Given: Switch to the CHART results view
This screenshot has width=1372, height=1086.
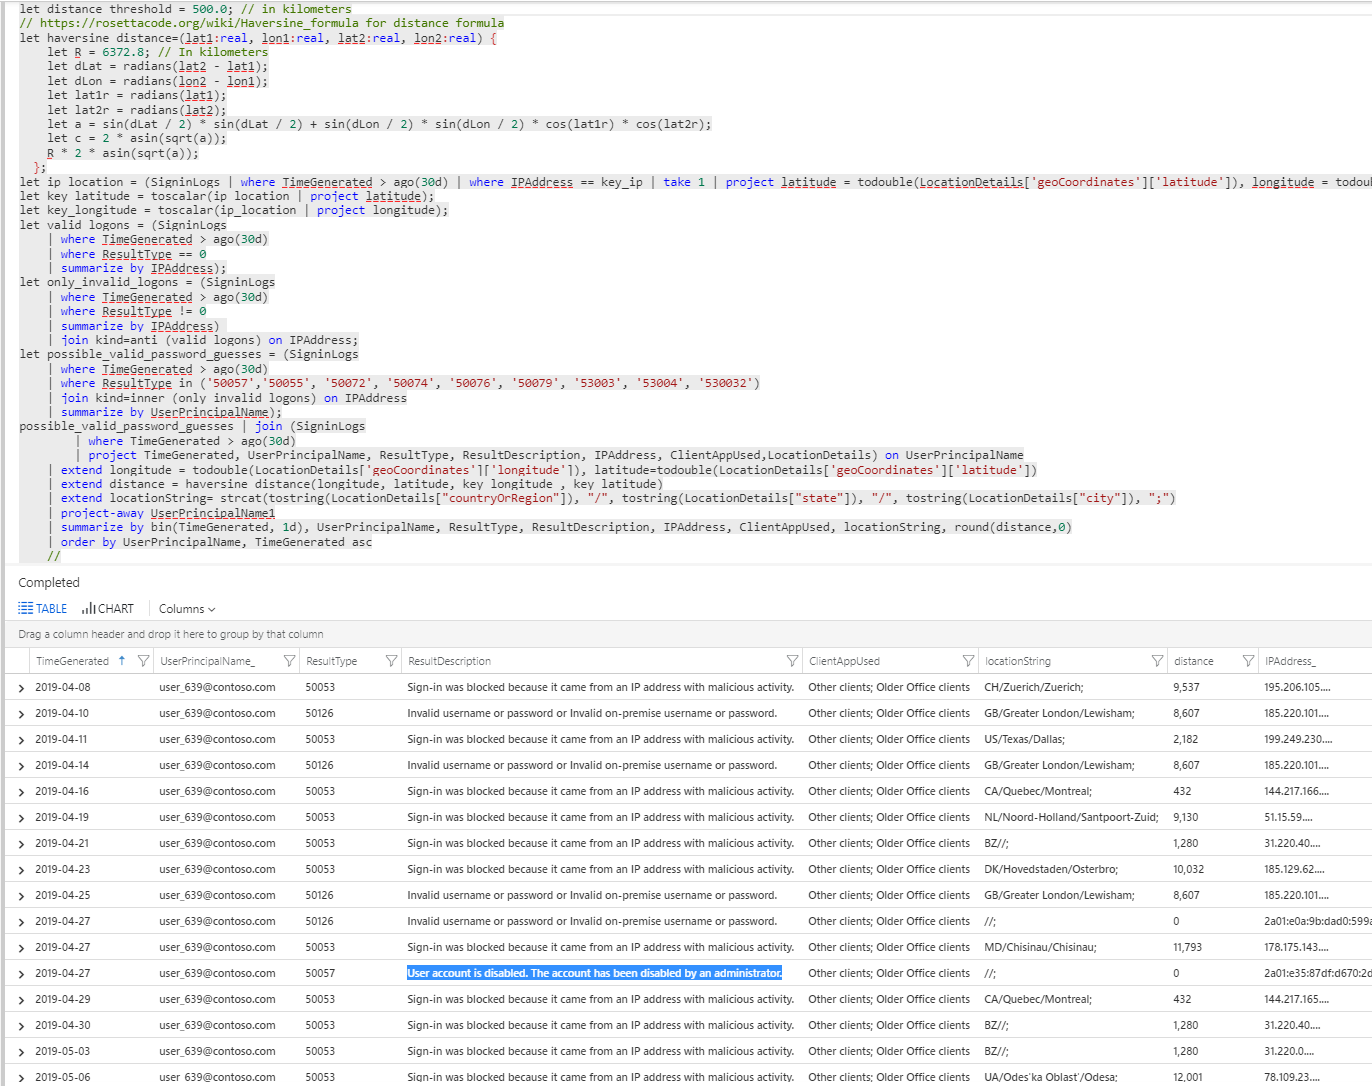Looking at the screenshot, I should pos(108,608).
